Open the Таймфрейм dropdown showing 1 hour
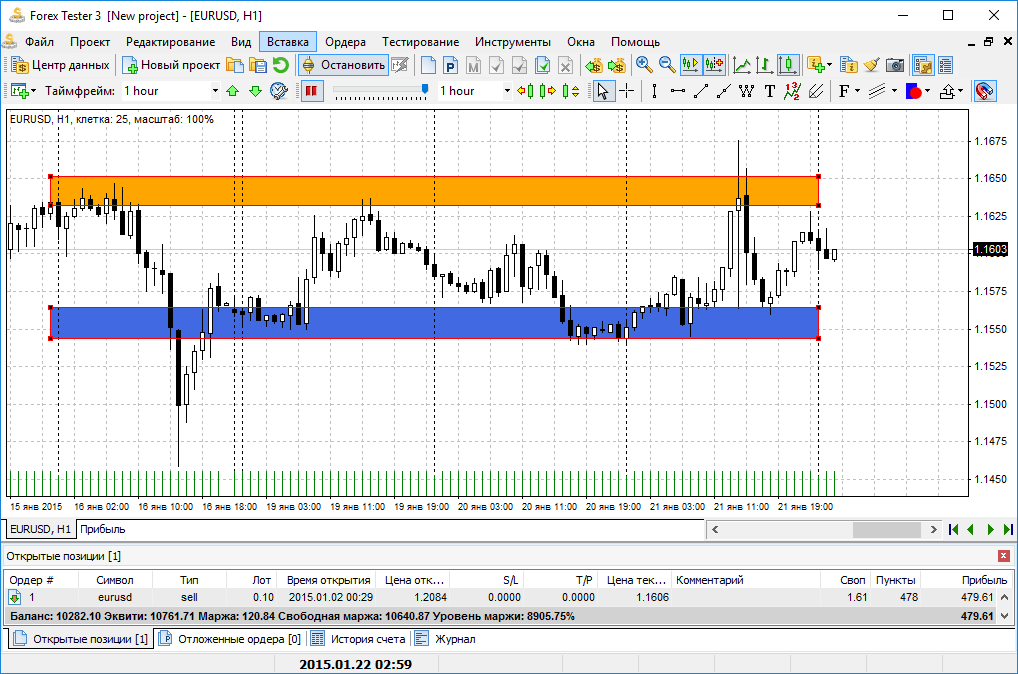The width and height of the screenshot is (1018, 674). coord(170,91)
